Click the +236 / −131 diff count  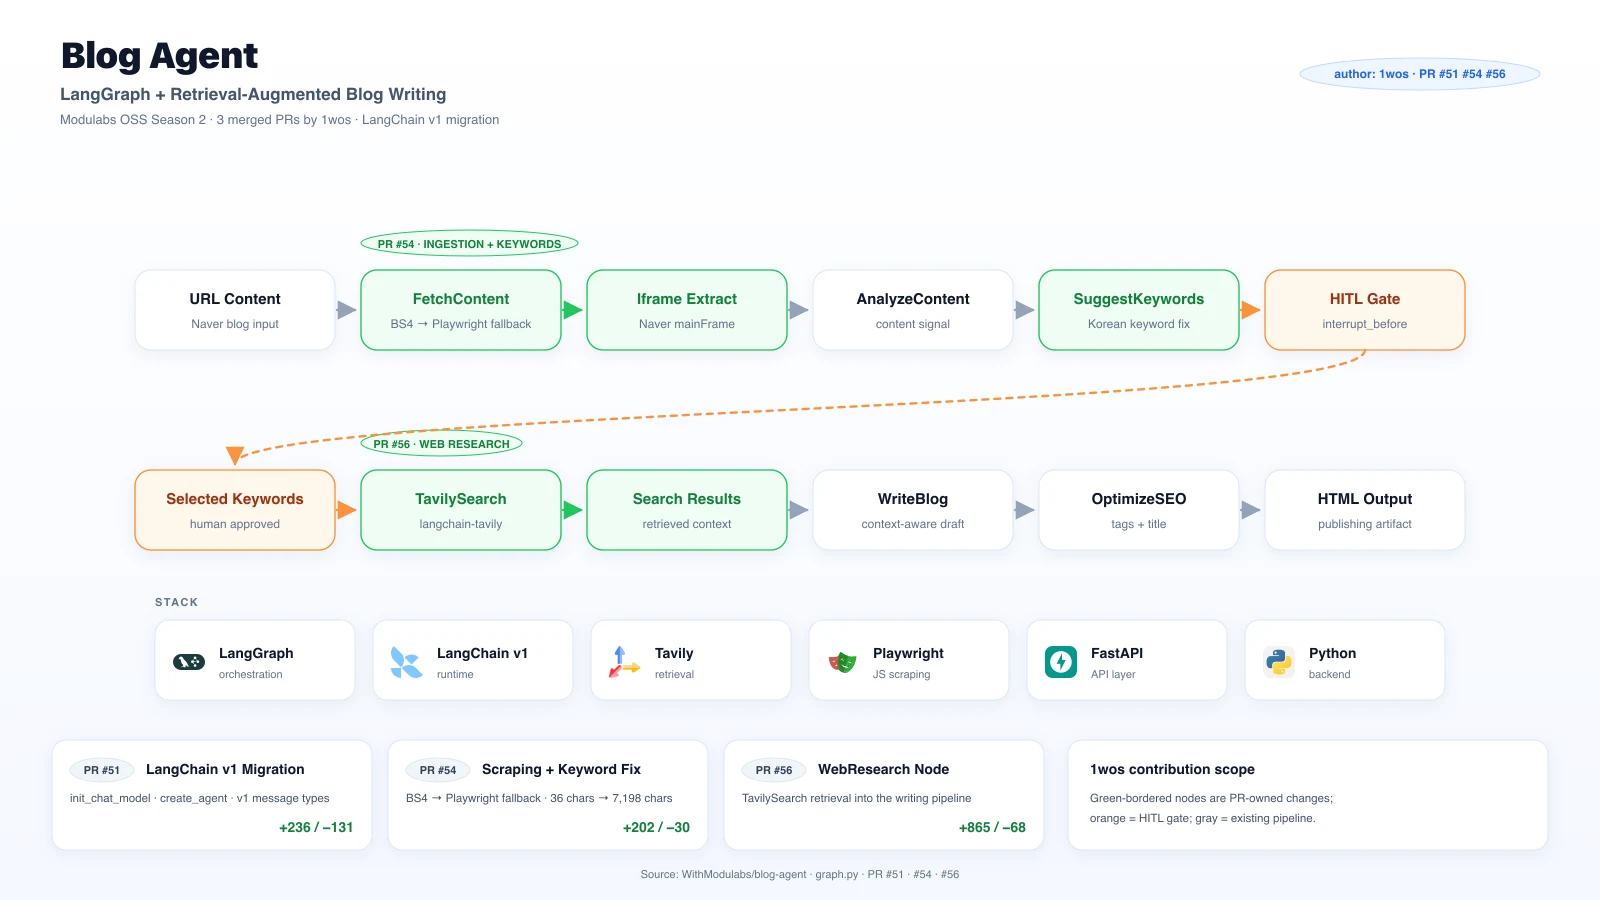pyautogui.click(x=316, y=827)
